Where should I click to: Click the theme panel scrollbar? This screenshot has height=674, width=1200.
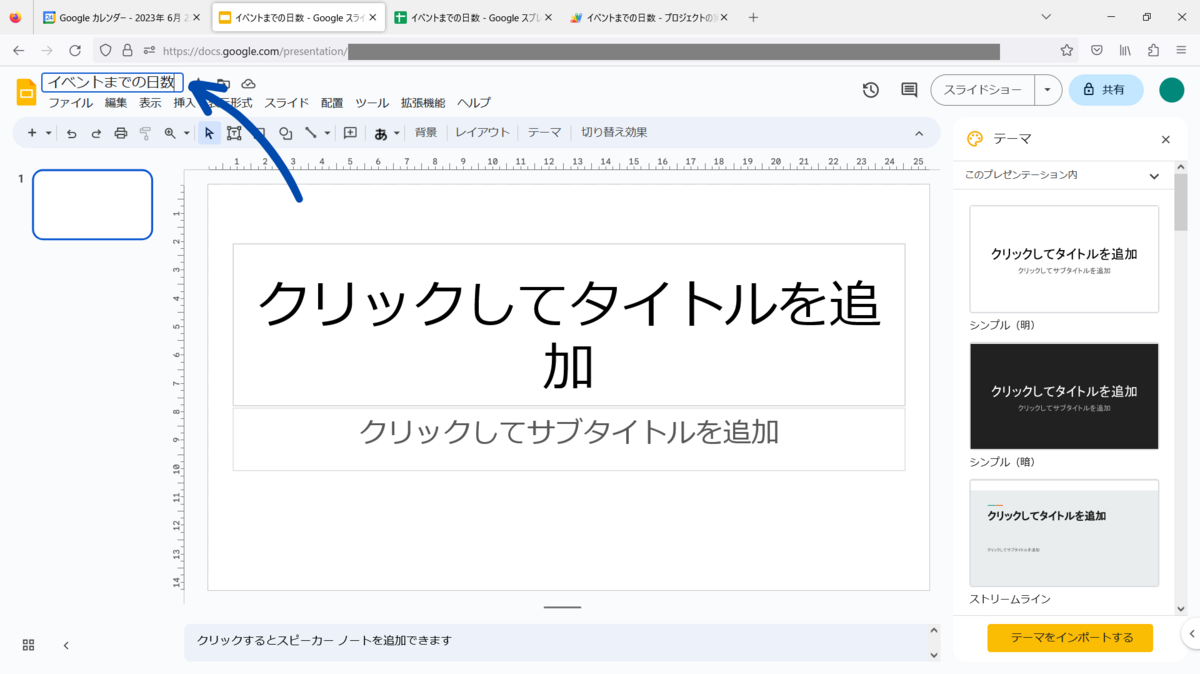tap(1181, 202)
